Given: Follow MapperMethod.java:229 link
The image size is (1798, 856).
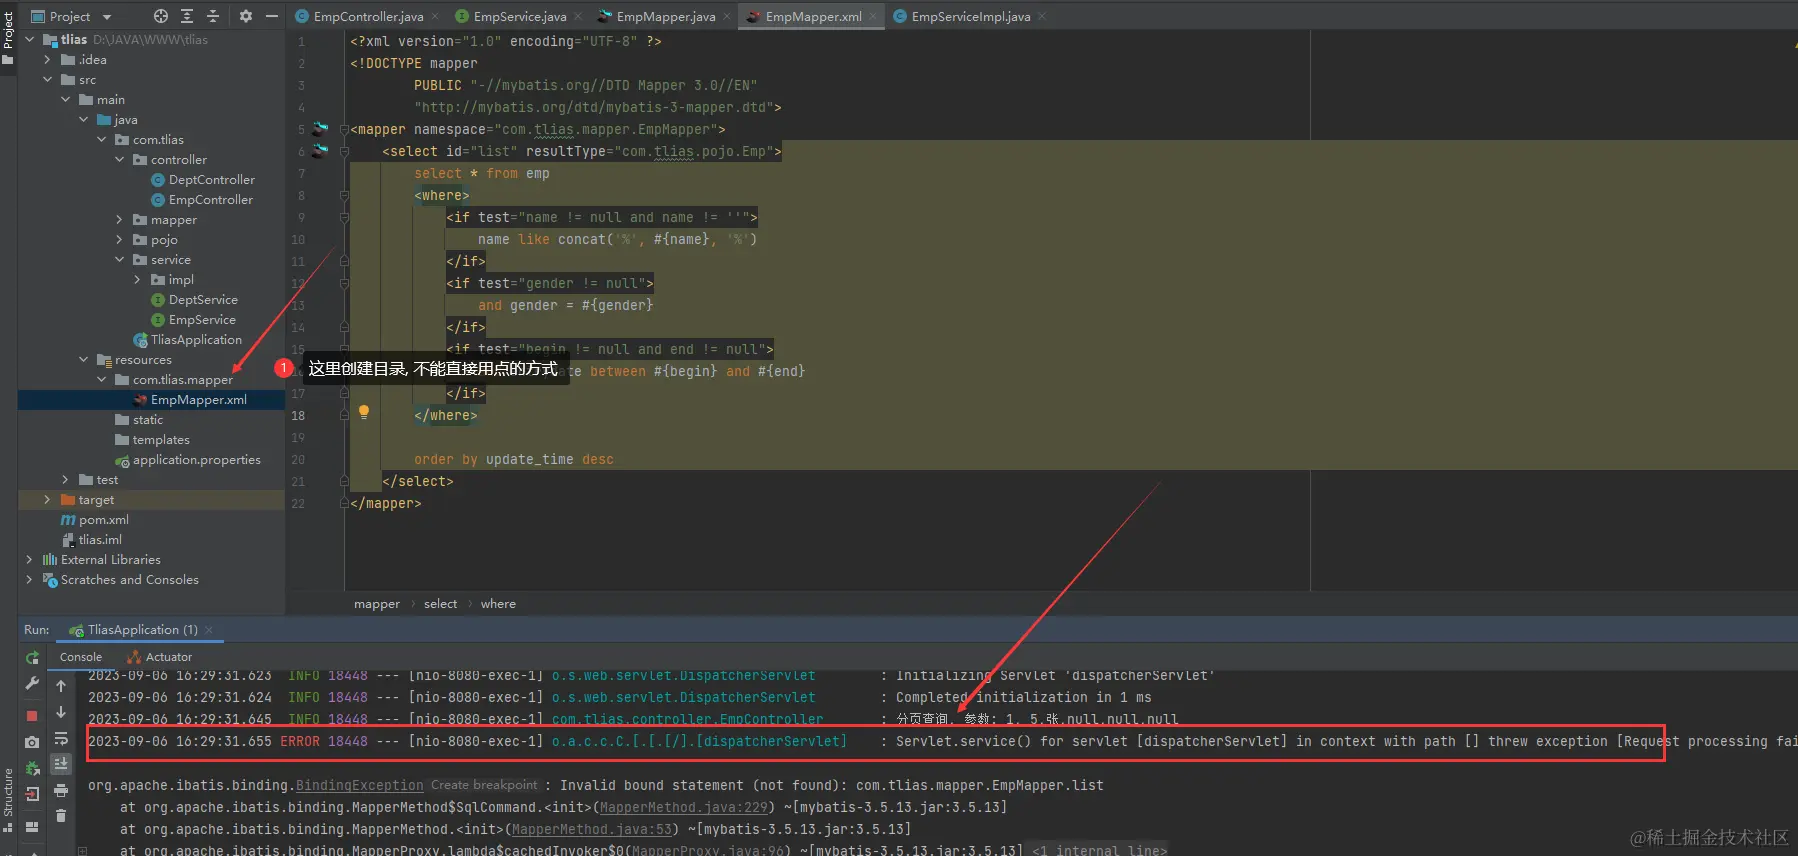Looking at the screenshot, I should [684, 808].
